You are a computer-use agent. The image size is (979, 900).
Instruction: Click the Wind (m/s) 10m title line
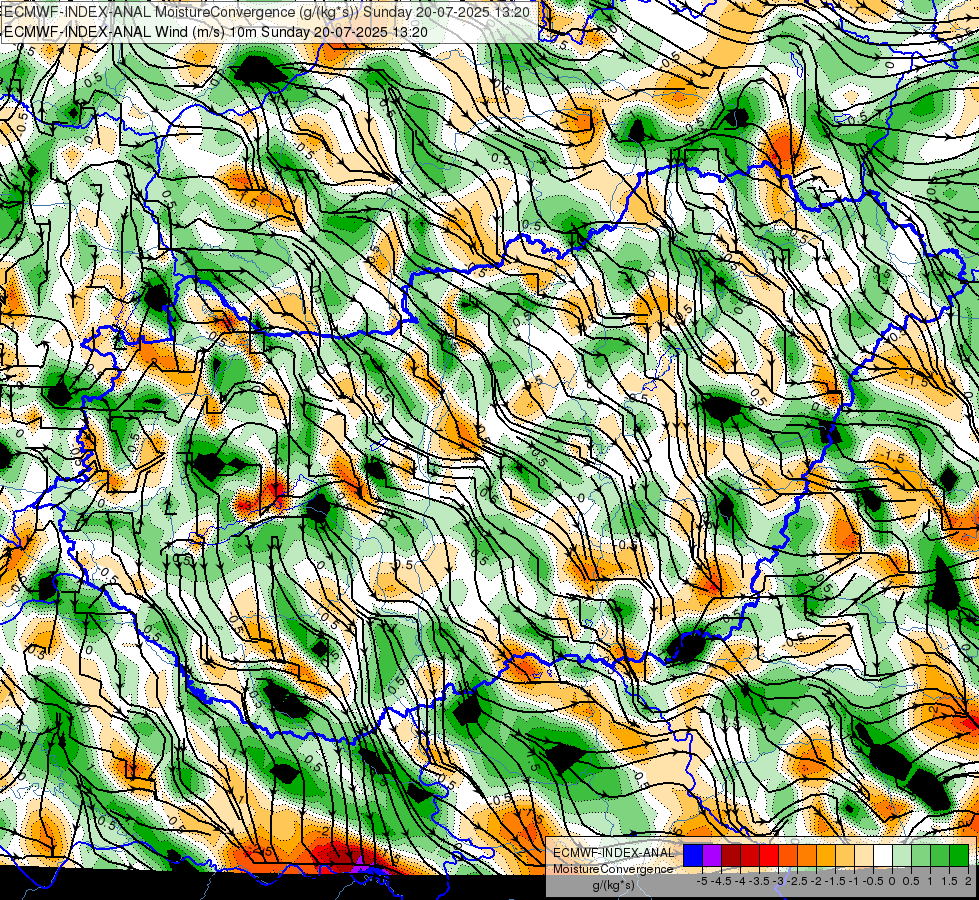tap(216, 32)
